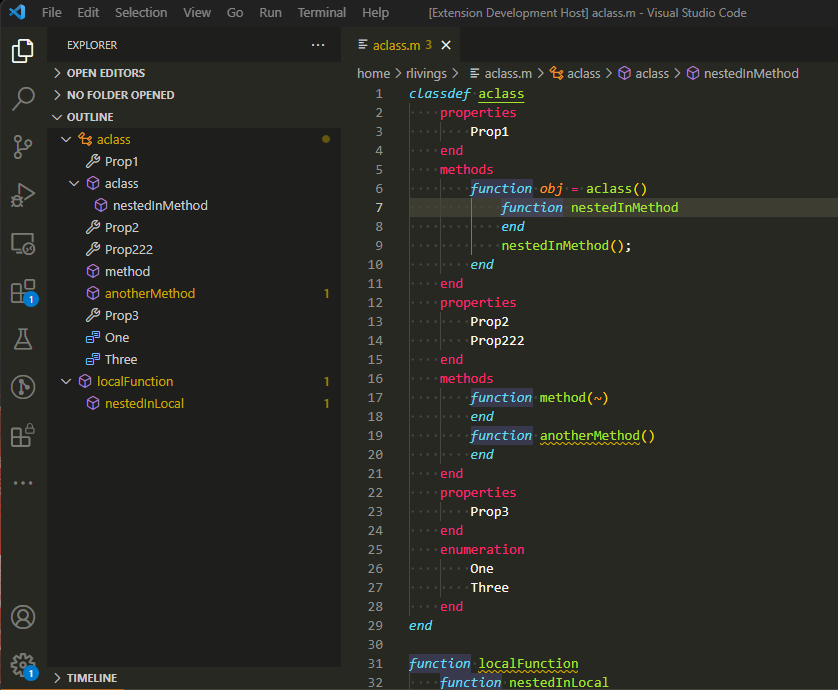Open the Remote Explorer icon

(x=22, y=244)
